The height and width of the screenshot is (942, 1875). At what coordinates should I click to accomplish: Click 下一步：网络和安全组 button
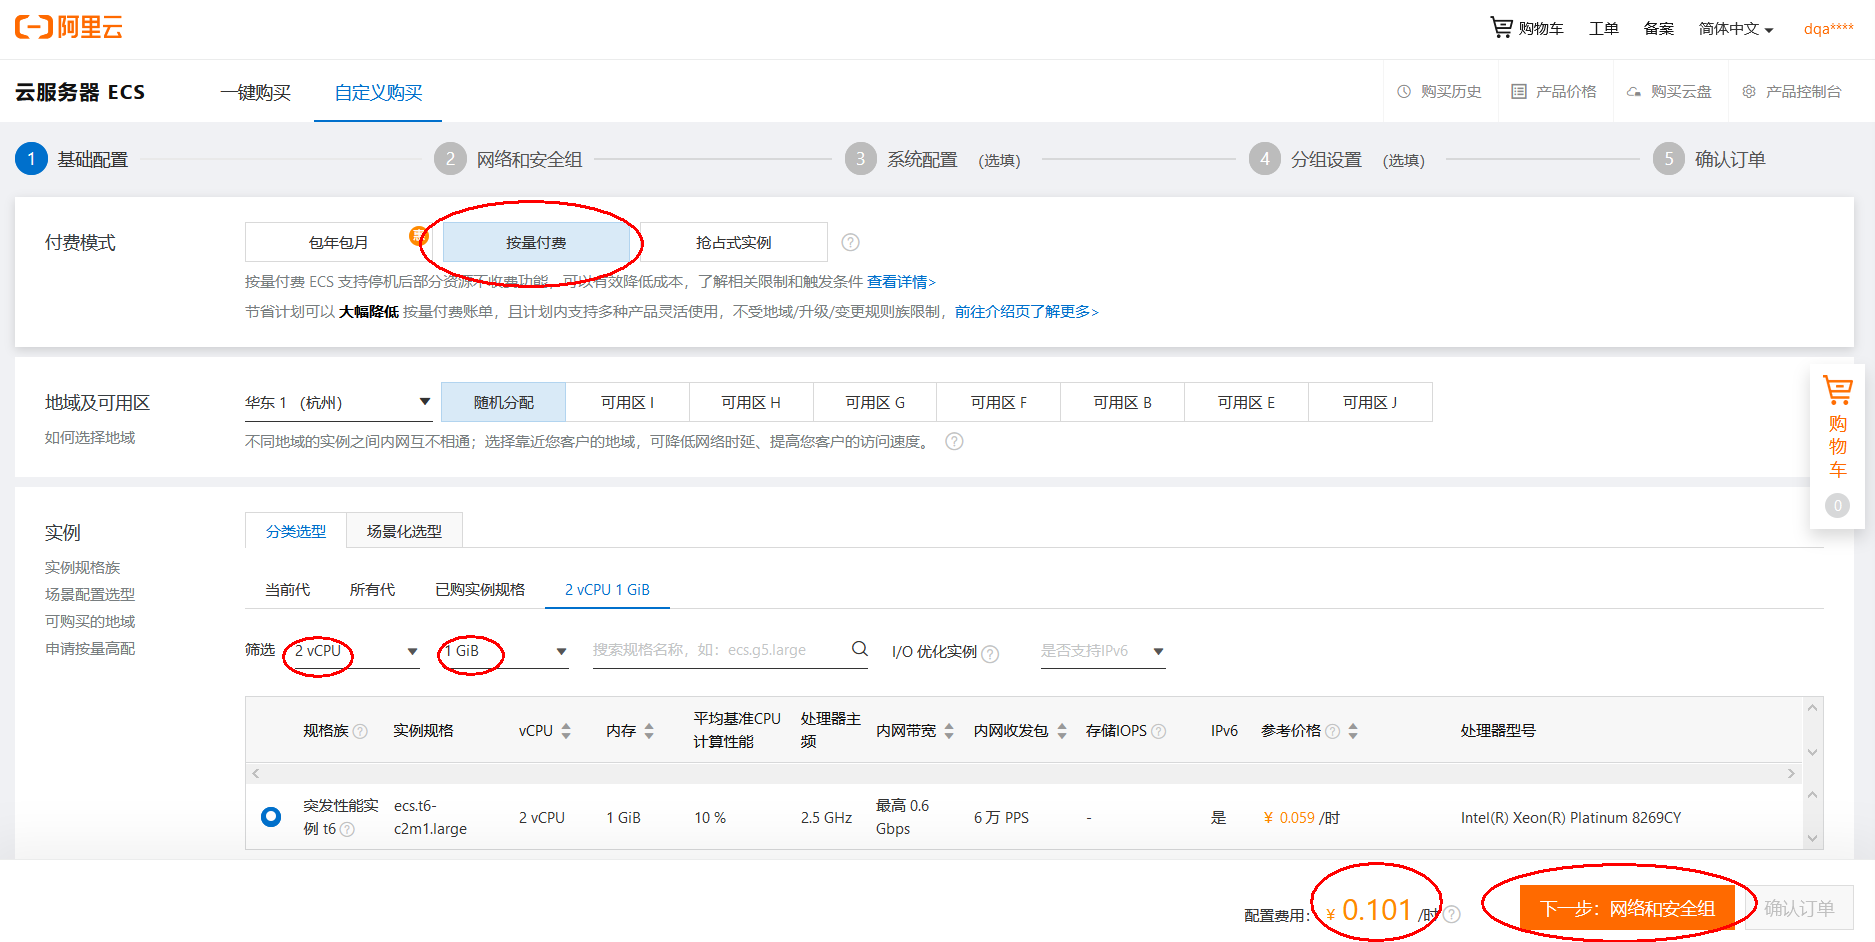(1627, 908)
